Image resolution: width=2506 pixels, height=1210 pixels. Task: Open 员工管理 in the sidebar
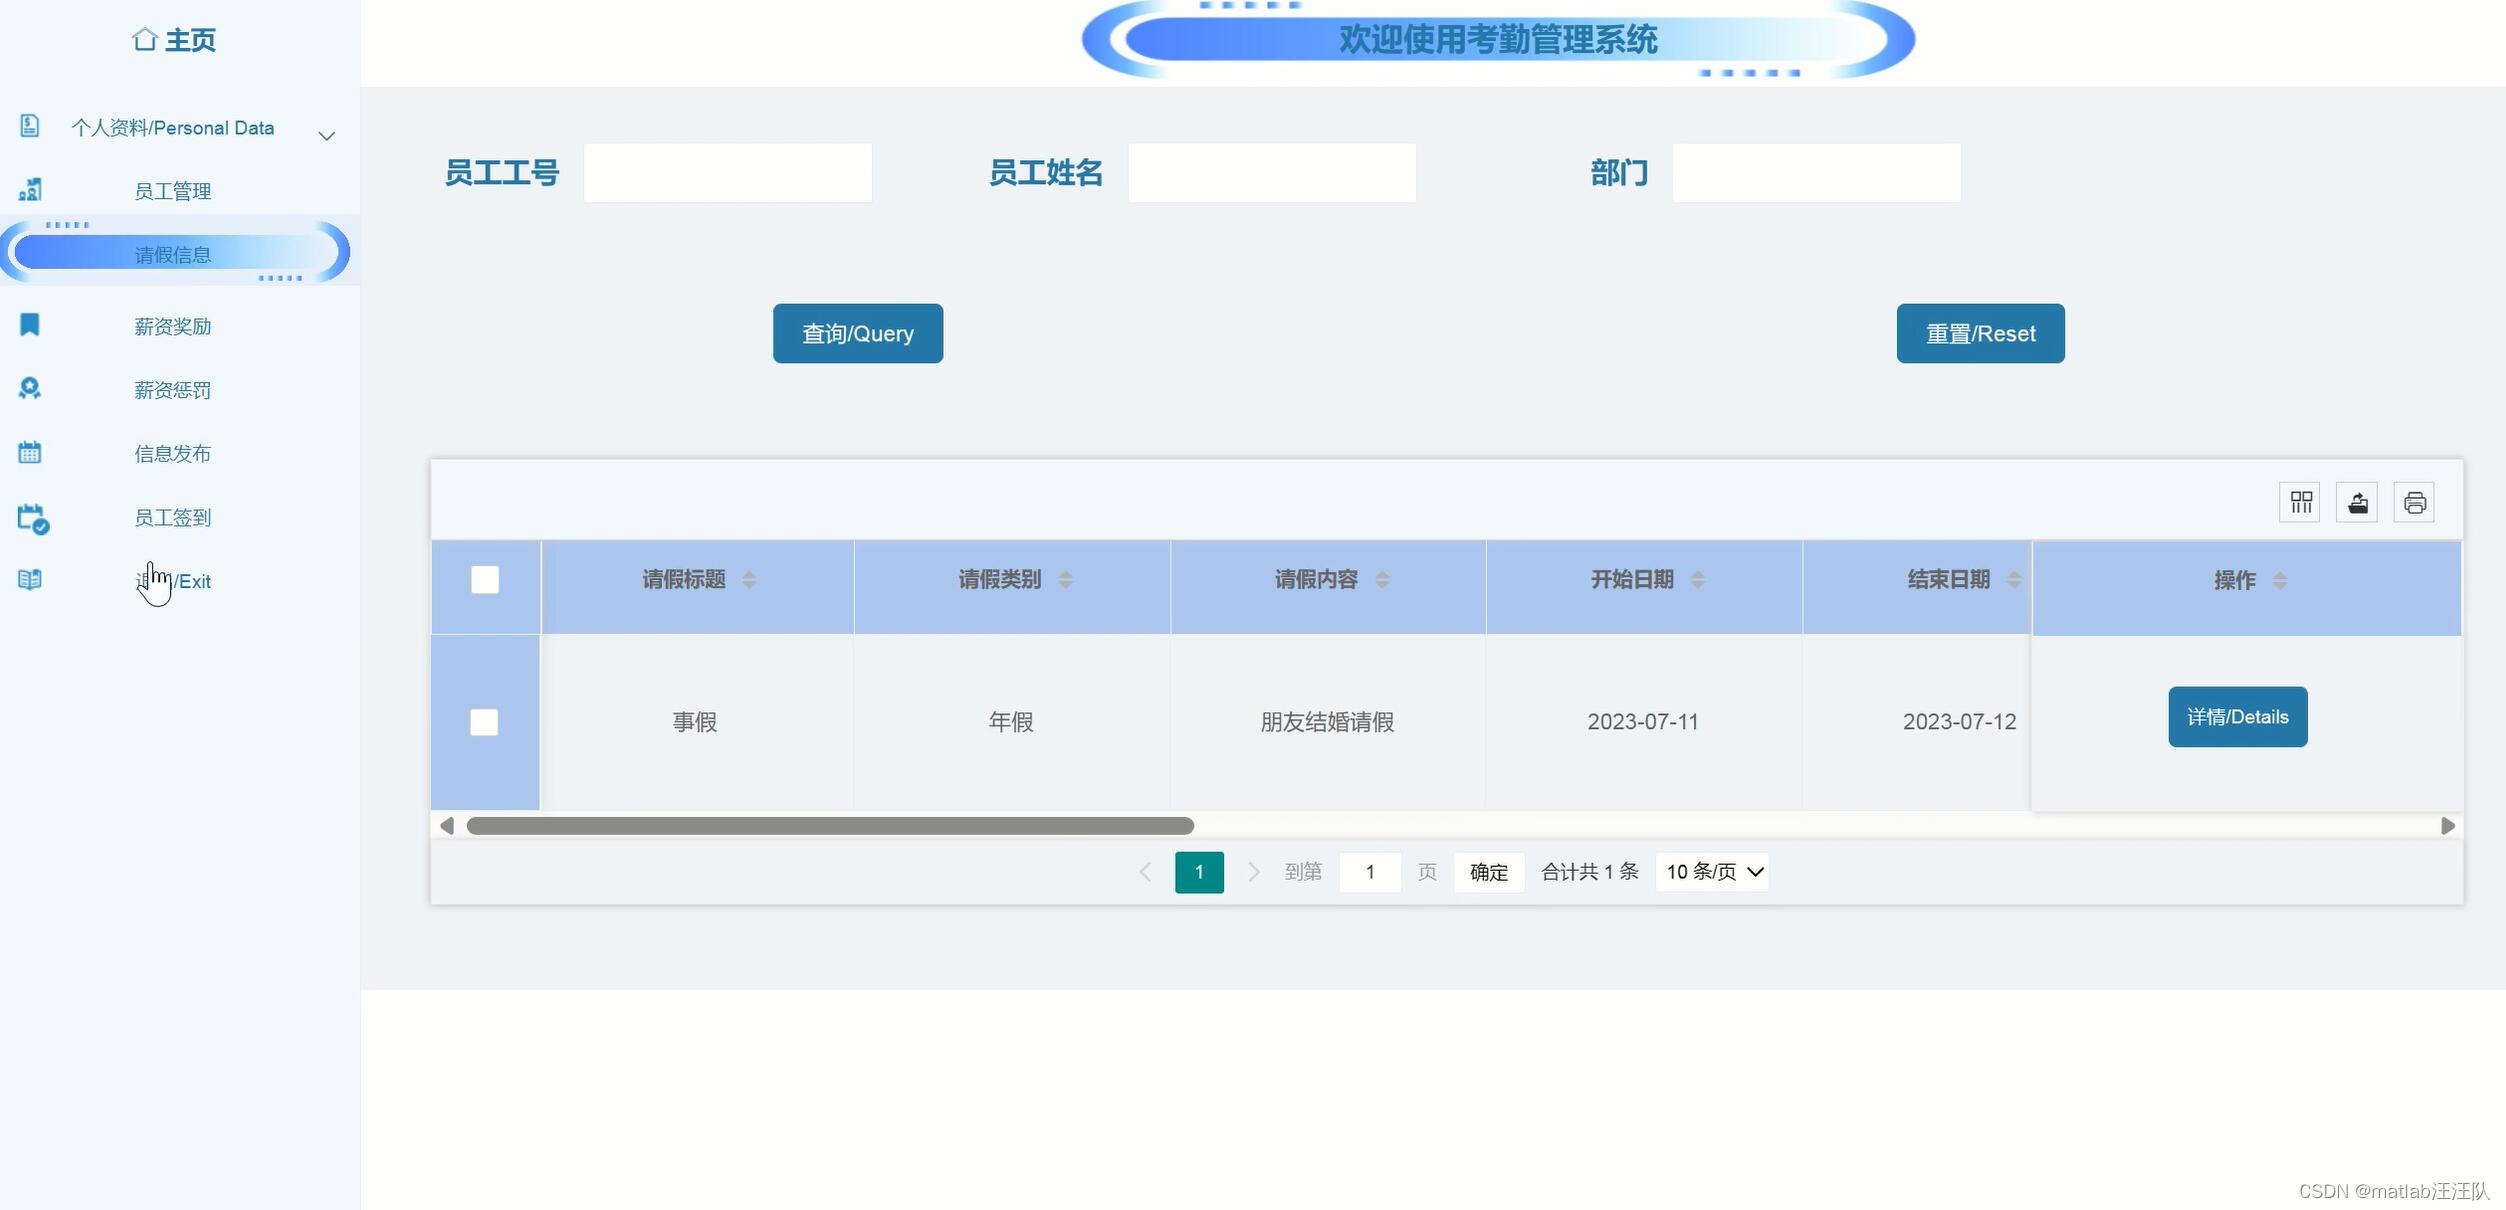(x=172, y=191)
